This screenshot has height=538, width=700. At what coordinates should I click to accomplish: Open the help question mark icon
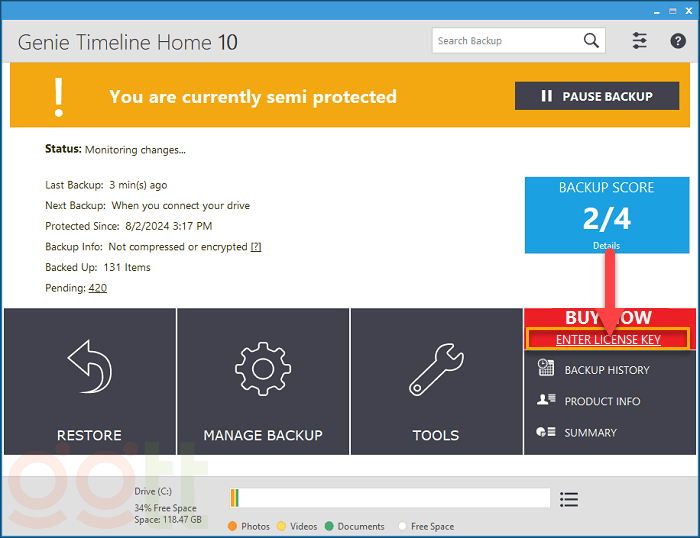678,41
